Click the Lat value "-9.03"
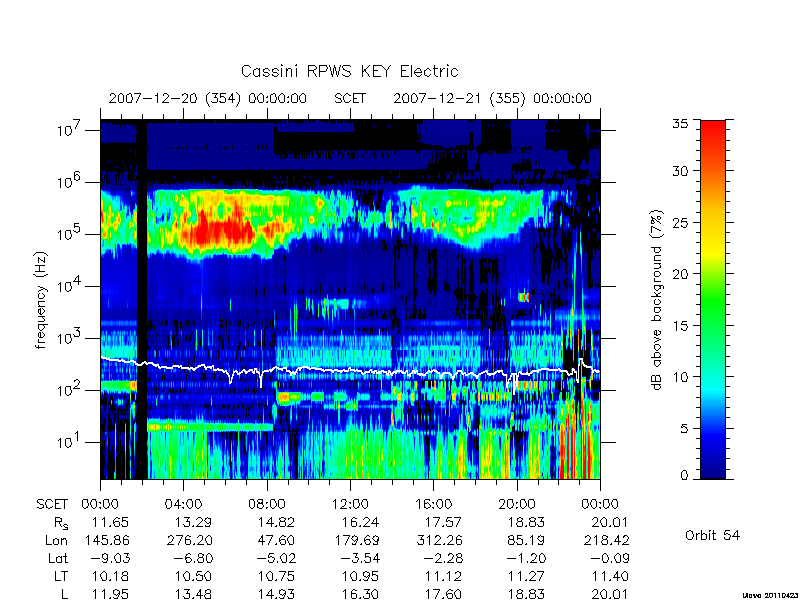800x600 pixels. [x=110, y=558]
